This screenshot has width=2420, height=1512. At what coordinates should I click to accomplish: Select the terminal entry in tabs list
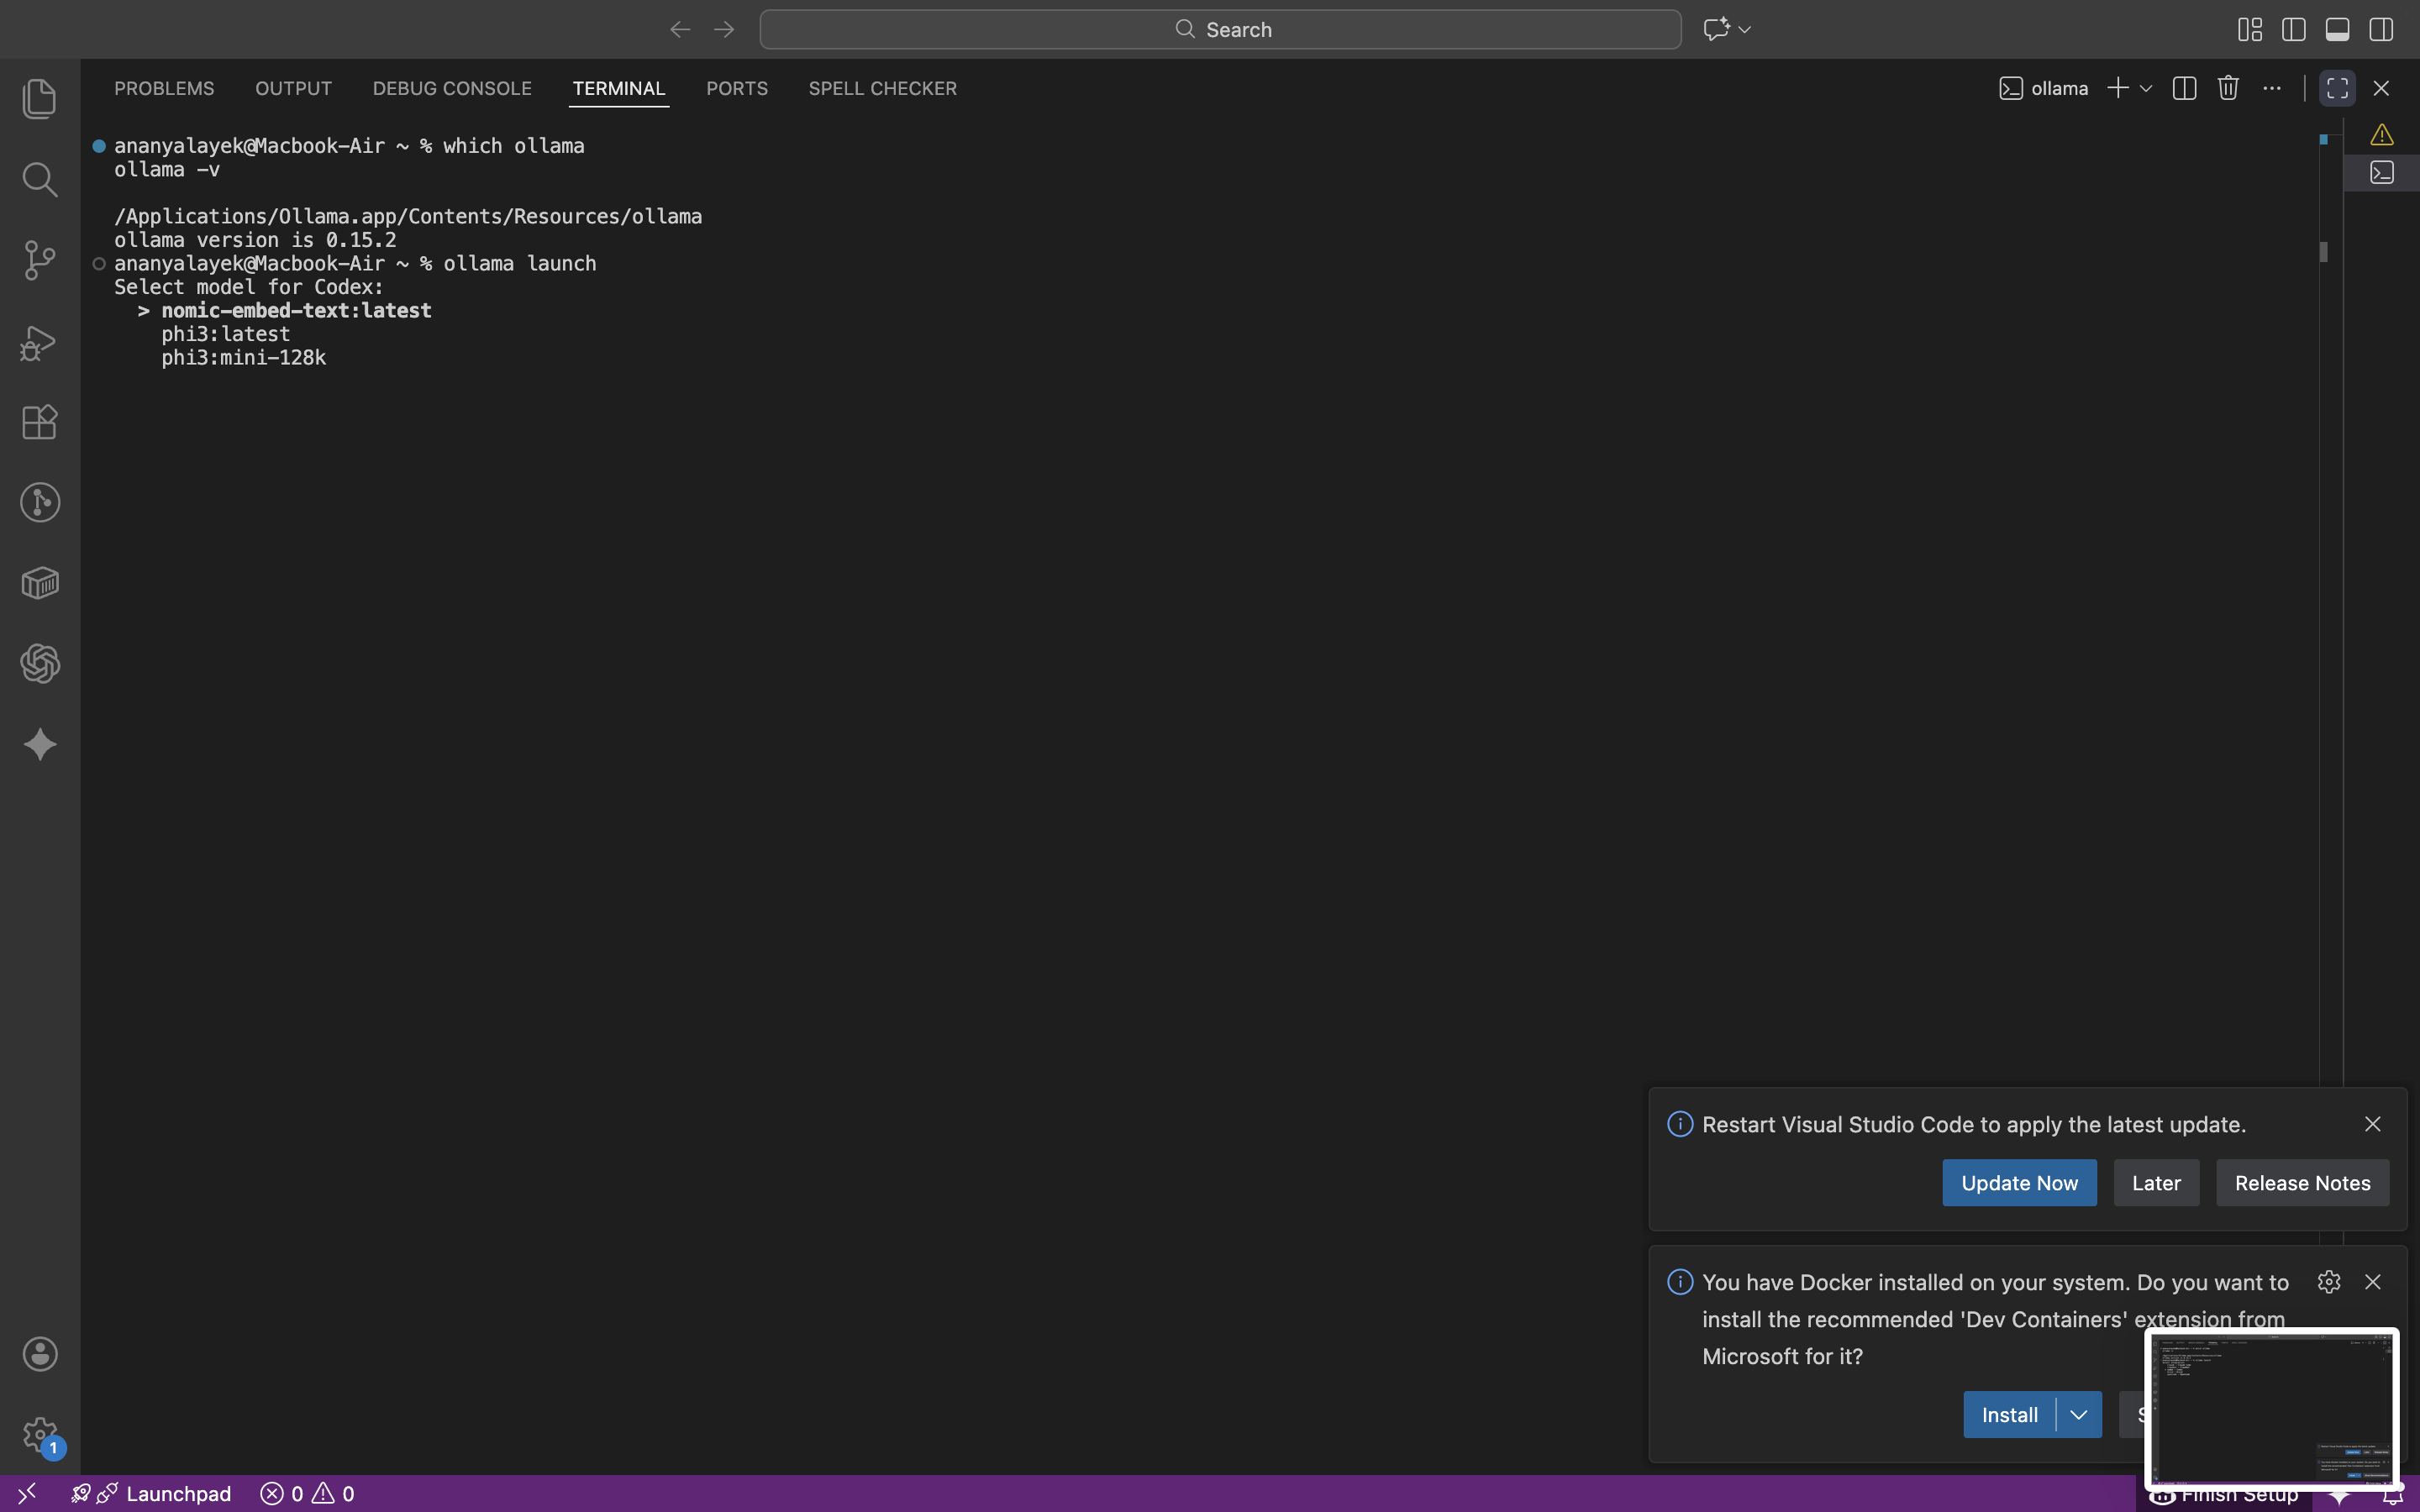click(x=2381, y=172)
